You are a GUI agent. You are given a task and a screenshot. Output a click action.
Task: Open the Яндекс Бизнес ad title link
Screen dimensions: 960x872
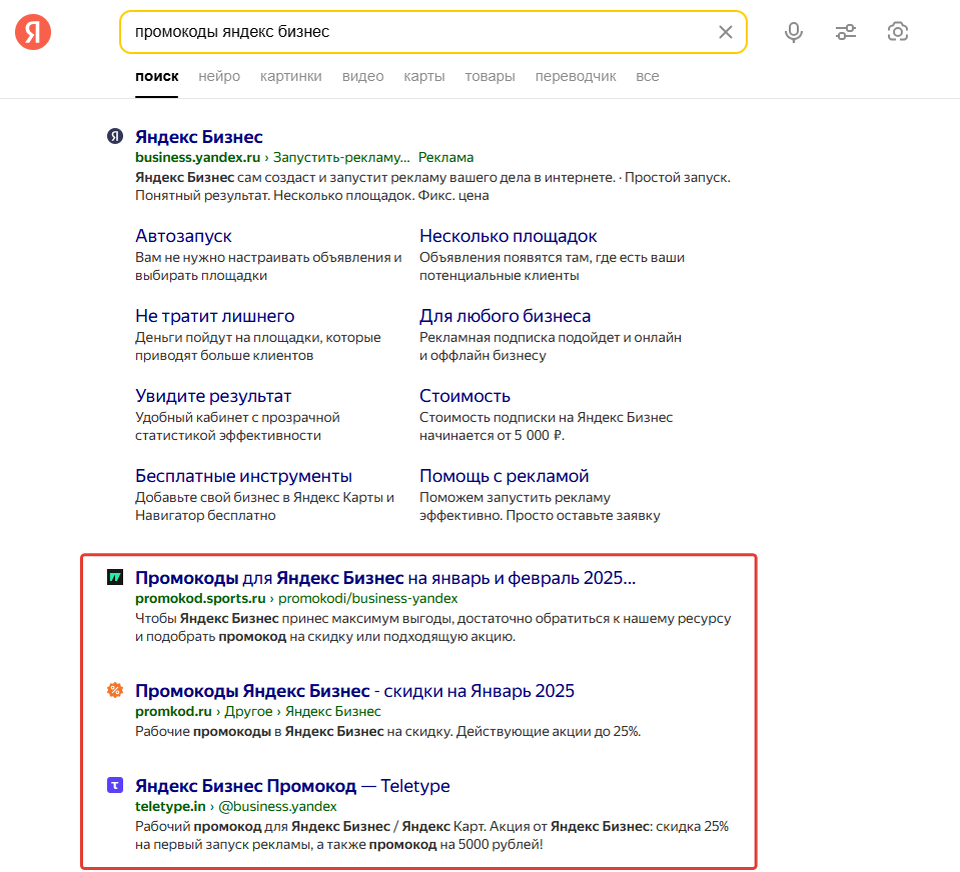click(x=199, y=137)
